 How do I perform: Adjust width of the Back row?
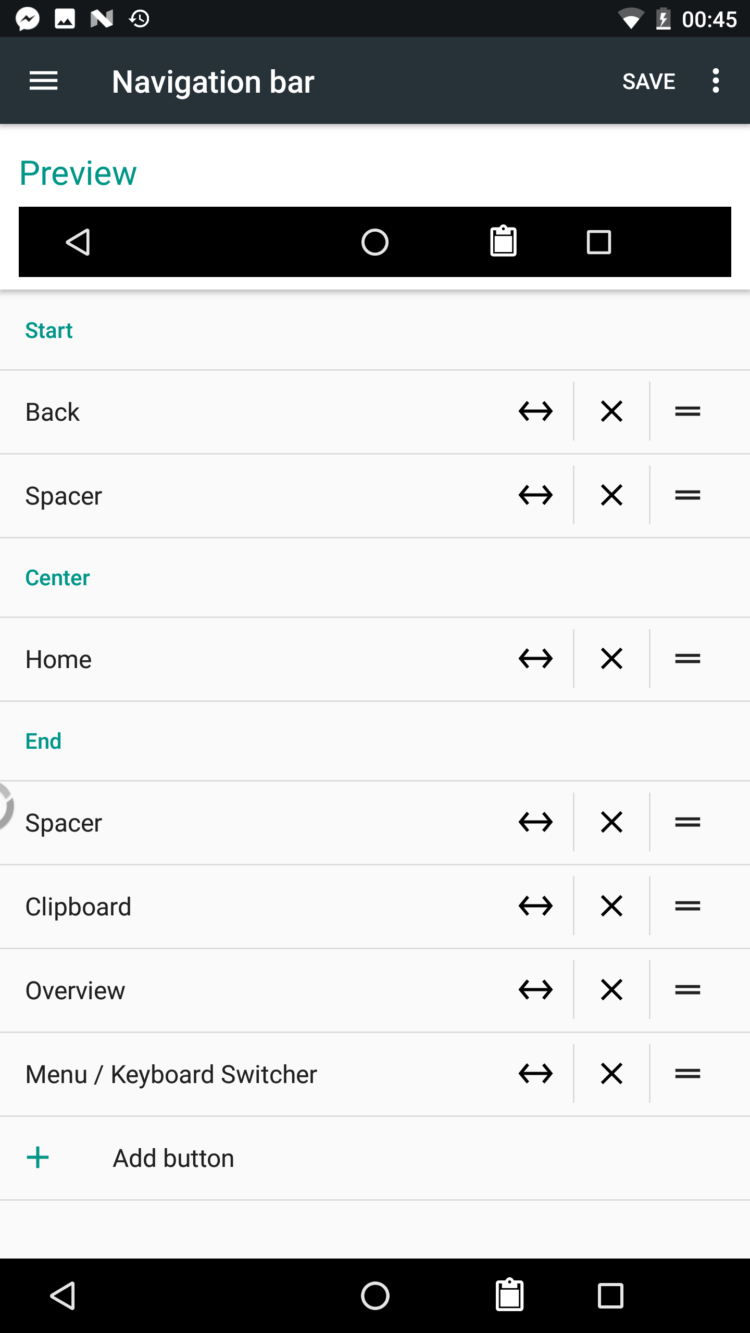(535, 411)
